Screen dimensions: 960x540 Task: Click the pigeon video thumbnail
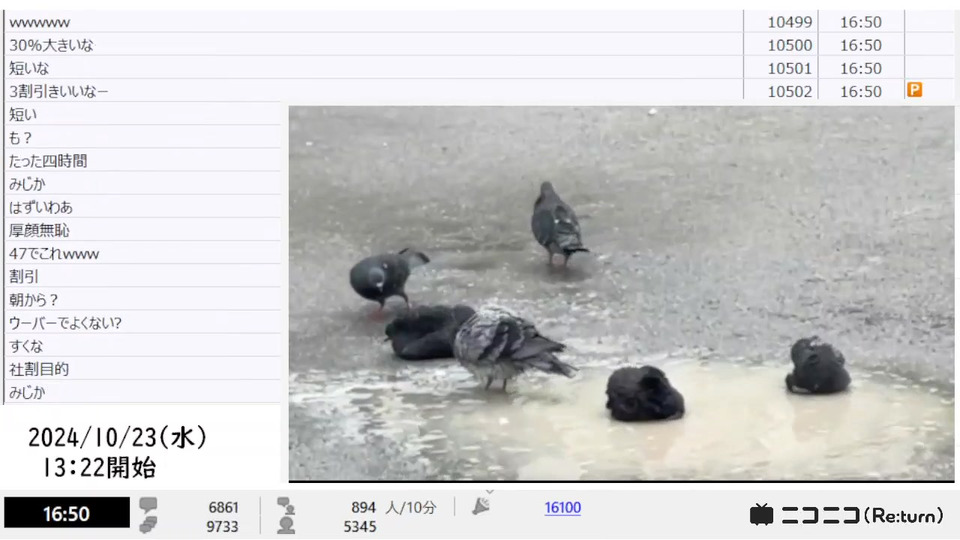[x=621, y=293]
